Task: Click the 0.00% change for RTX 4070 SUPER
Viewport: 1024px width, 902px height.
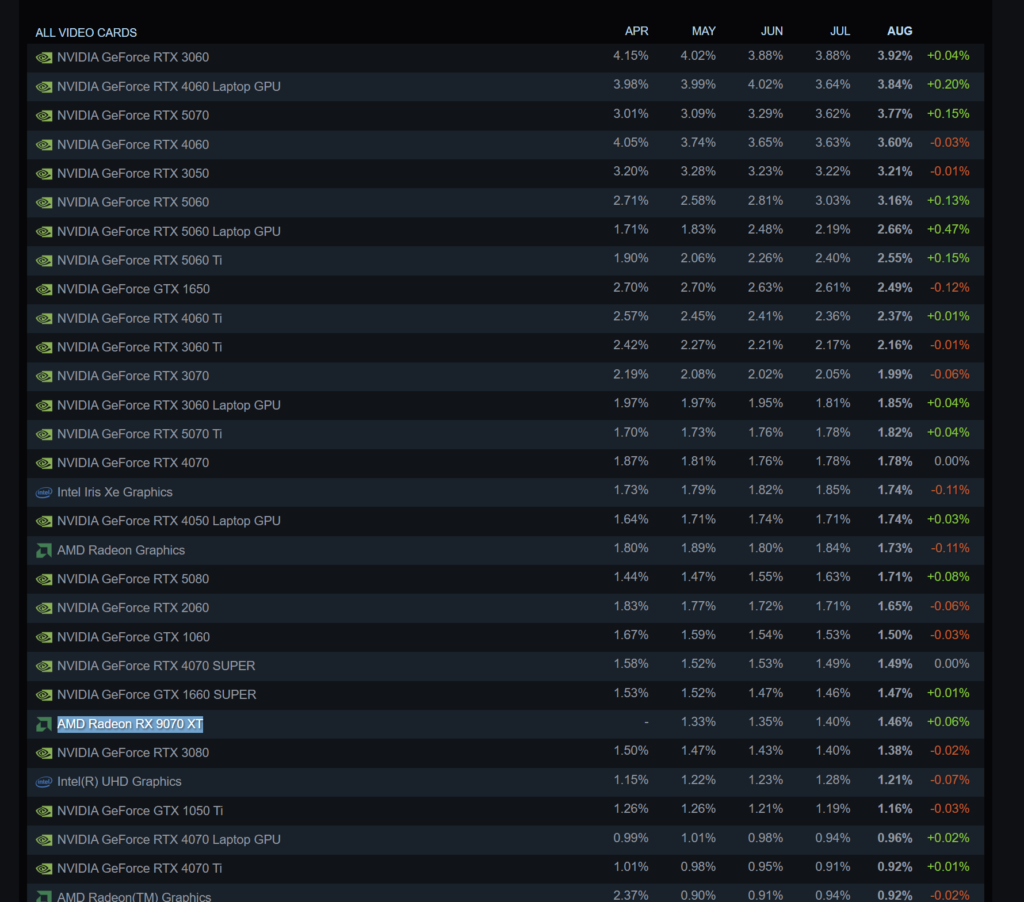Action: (x=952, y=664)
